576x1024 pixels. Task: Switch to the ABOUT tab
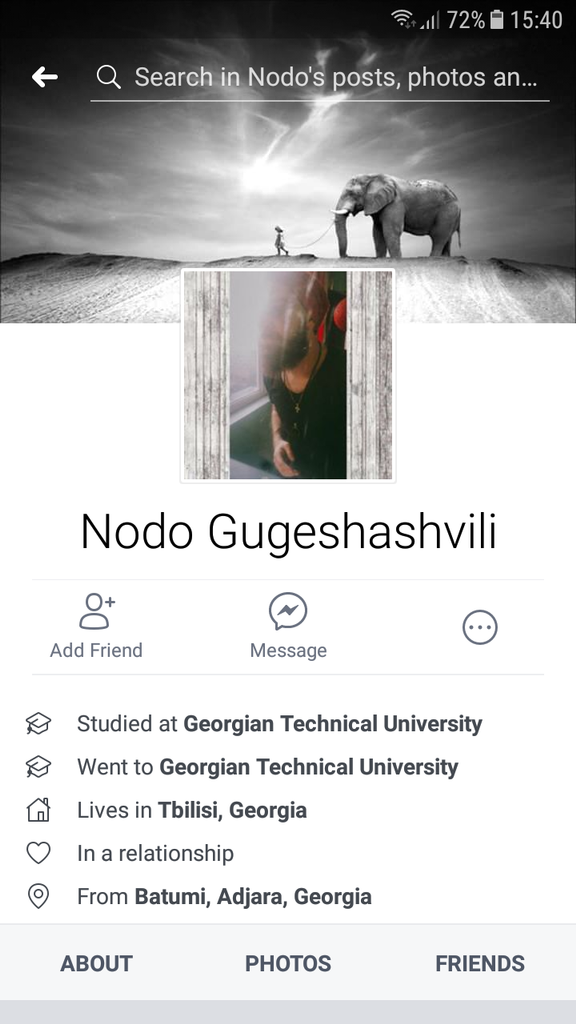96,963
